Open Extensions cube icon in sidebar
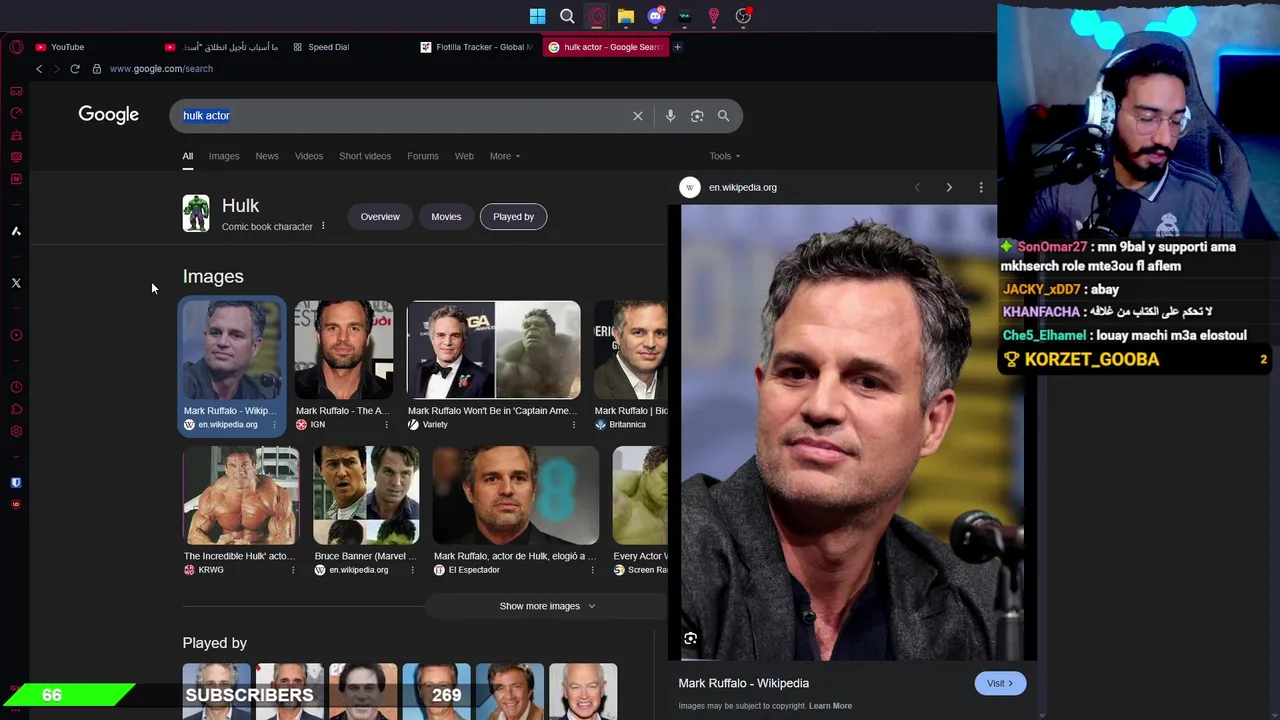Viewport: 1280px width, 720px height. (x=16, y=409)
